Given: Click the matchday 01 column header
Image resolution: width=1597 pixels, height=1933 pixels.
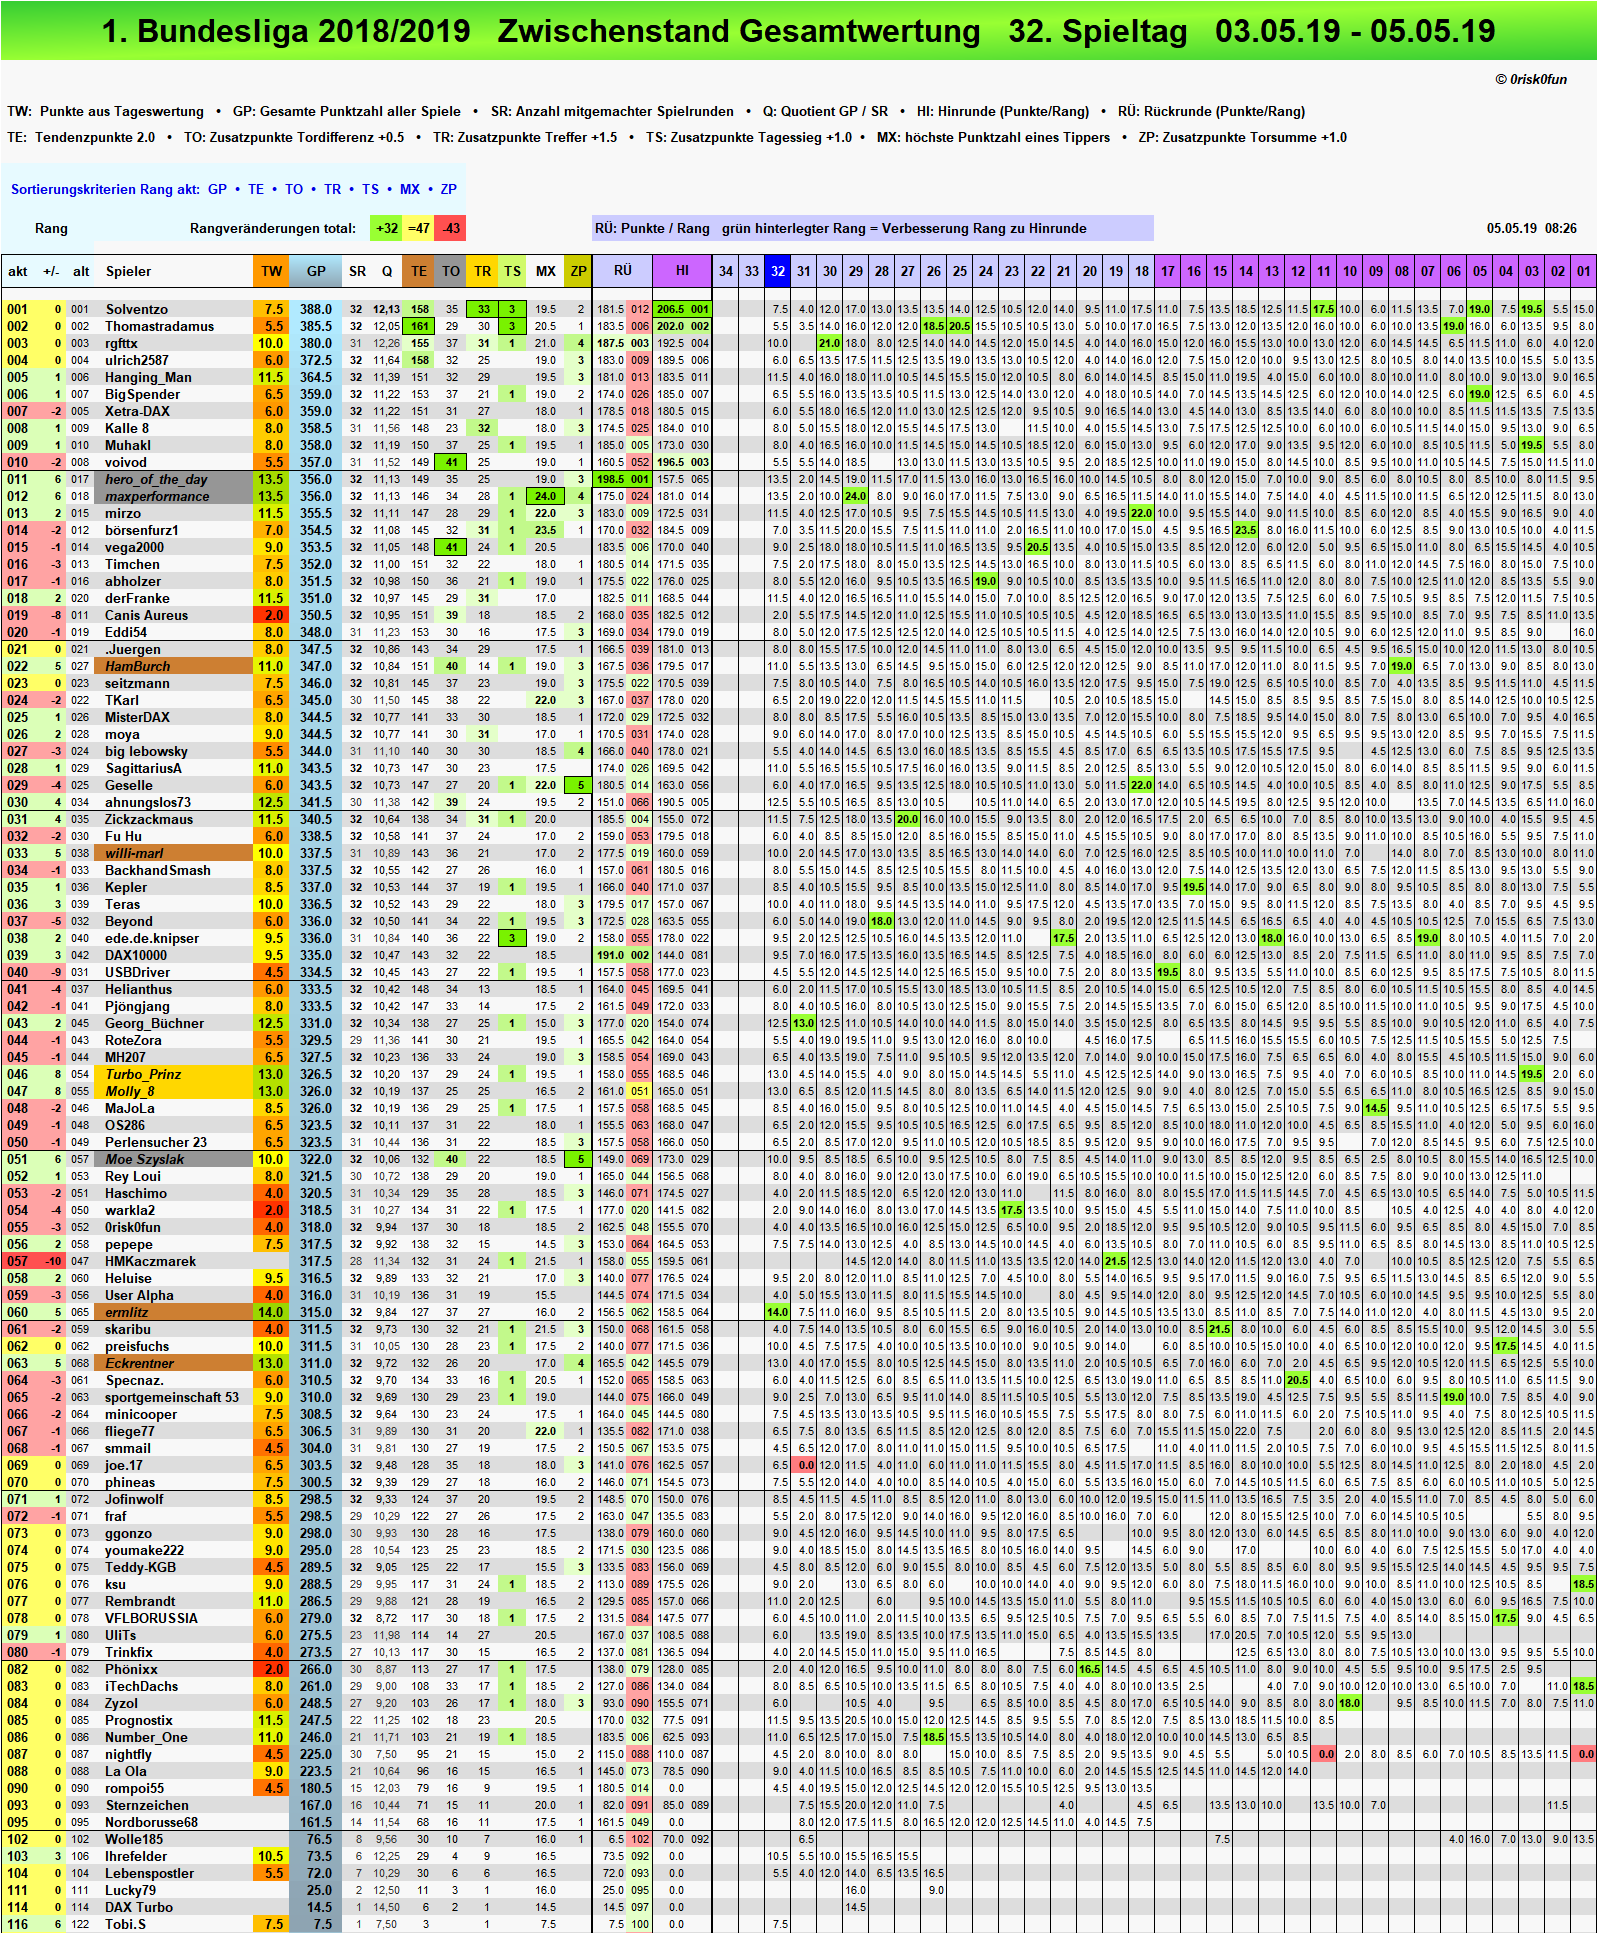Looking at the screenshot, I should [1584, 271].
